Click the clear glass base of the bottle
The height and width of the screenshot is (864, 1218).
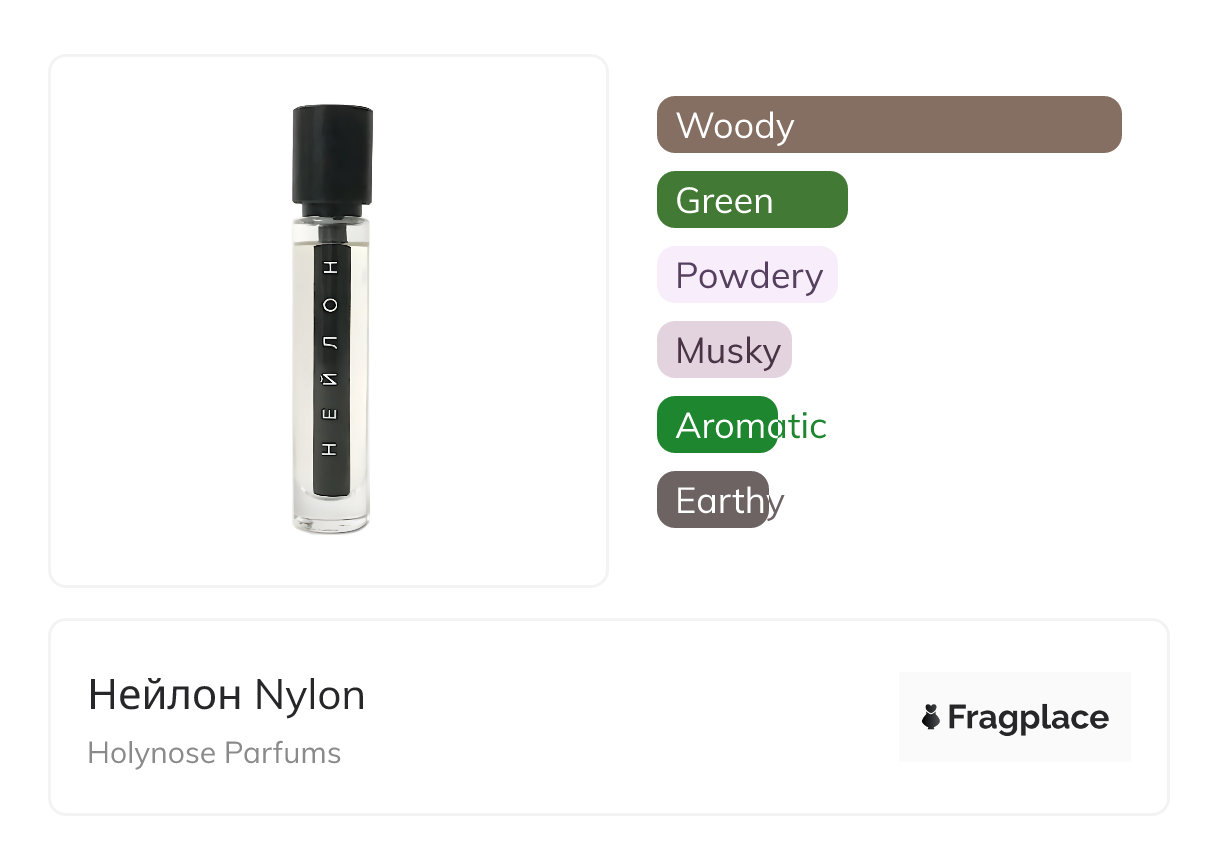click(332, 513)
